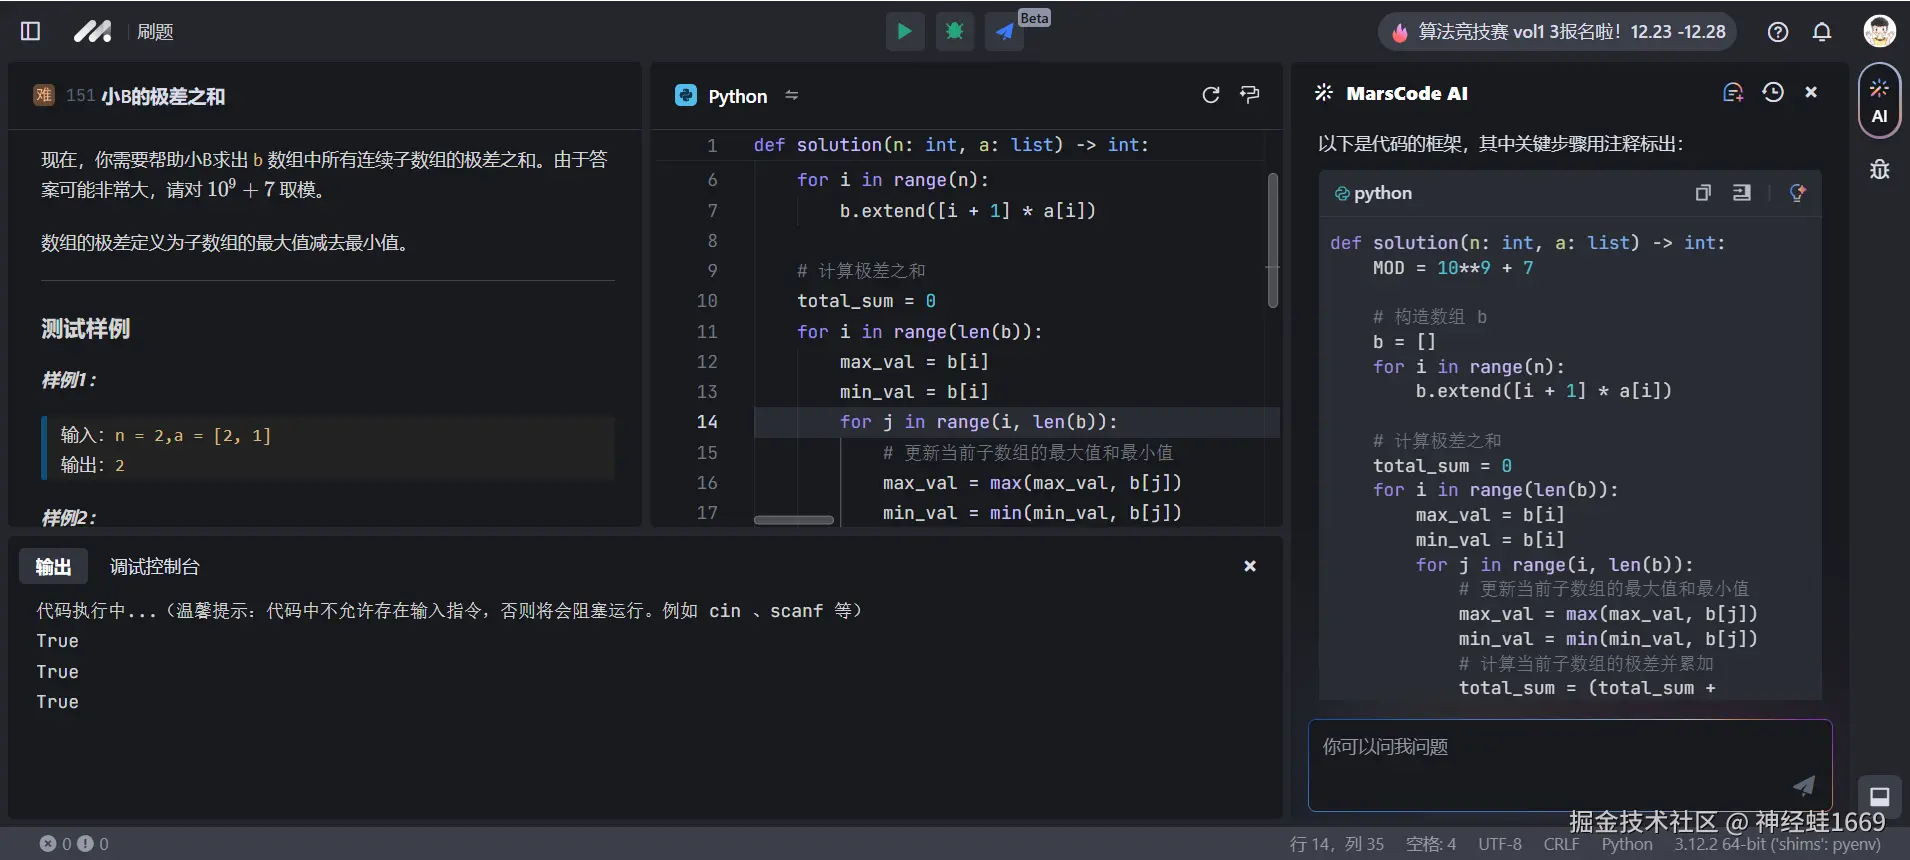Change file encoding UTF-8
This screenshot has width=1910, height=860.
(1500, 844)
